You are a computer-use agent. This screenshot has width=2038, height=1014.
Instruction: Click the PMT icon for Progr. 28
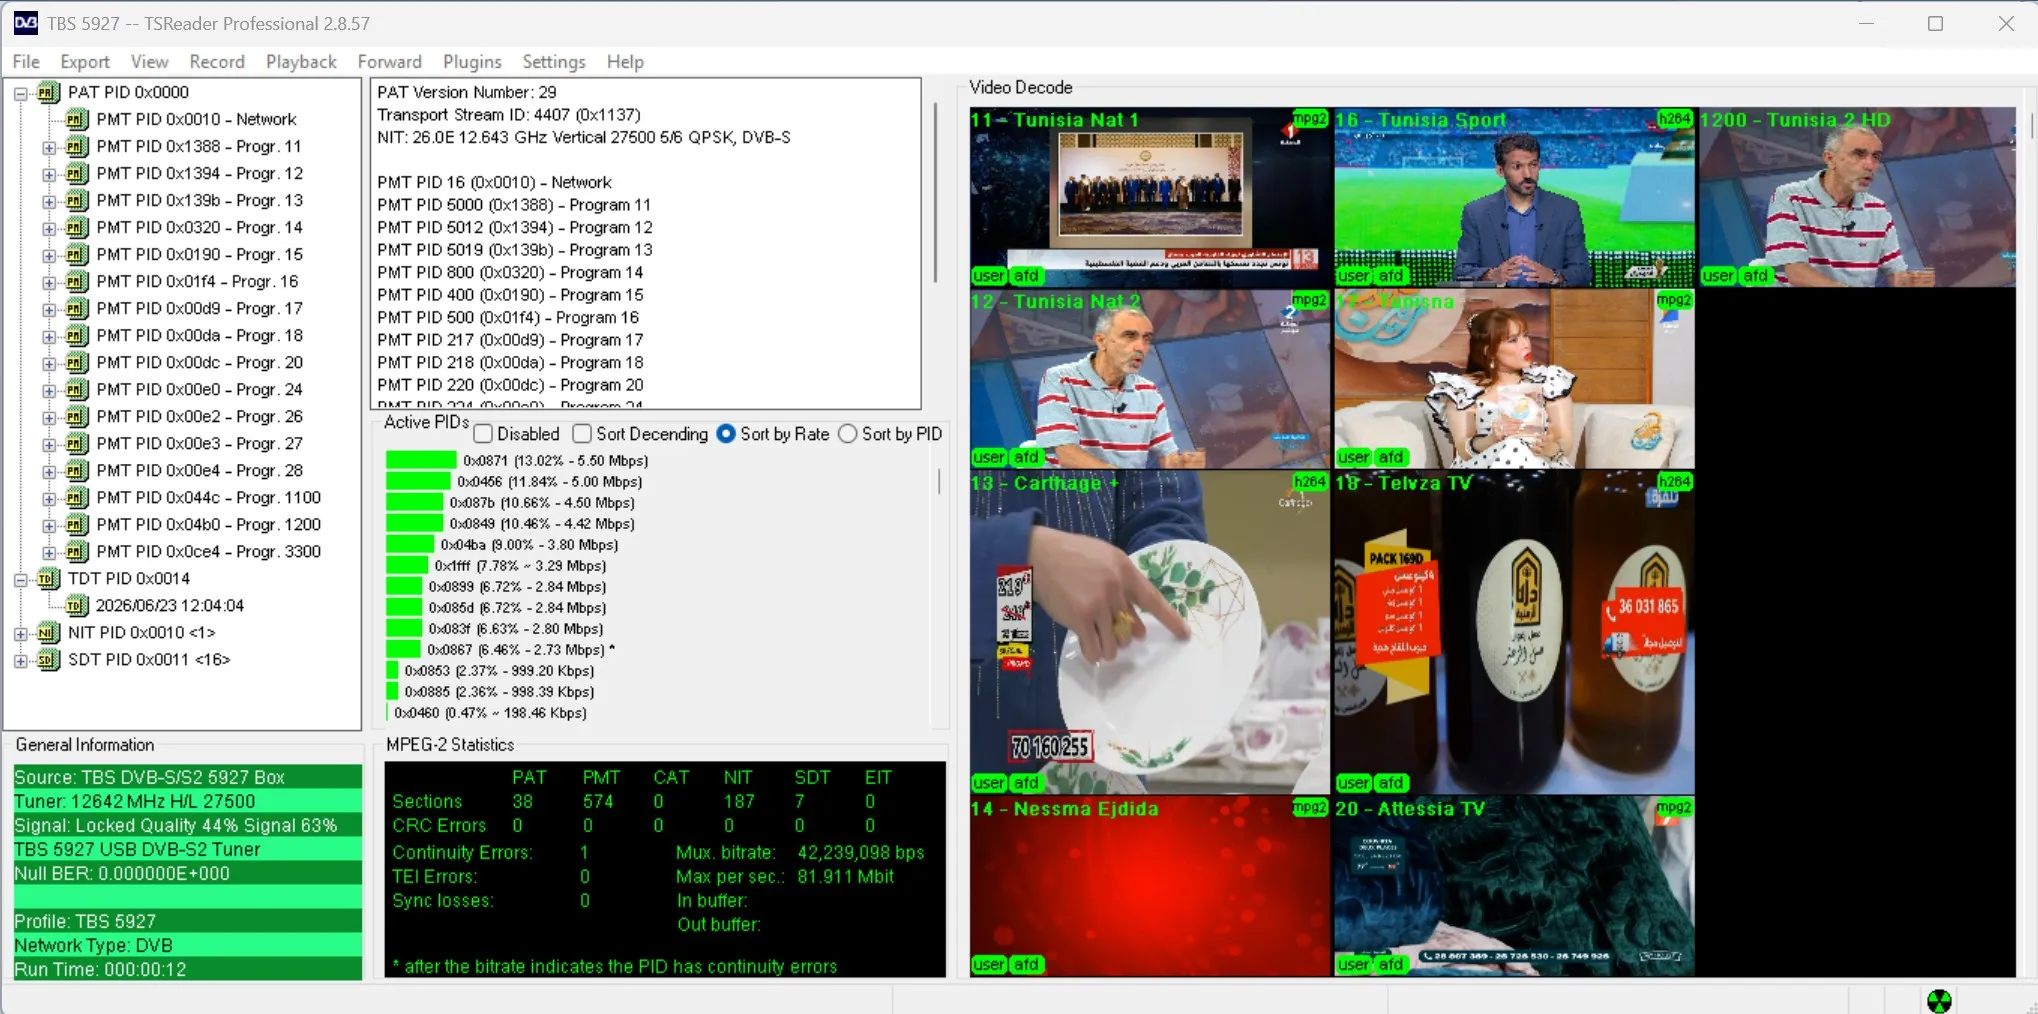(77, 470)
